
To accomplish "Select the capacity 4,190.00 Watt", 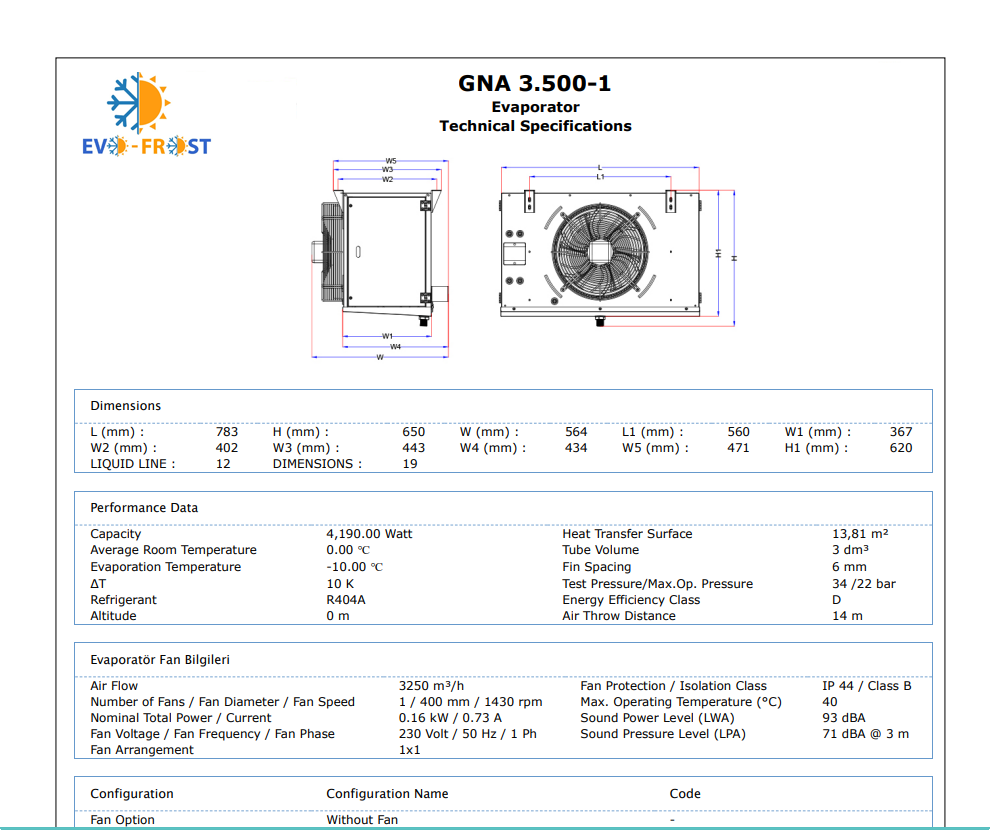I will coord(369,534).
